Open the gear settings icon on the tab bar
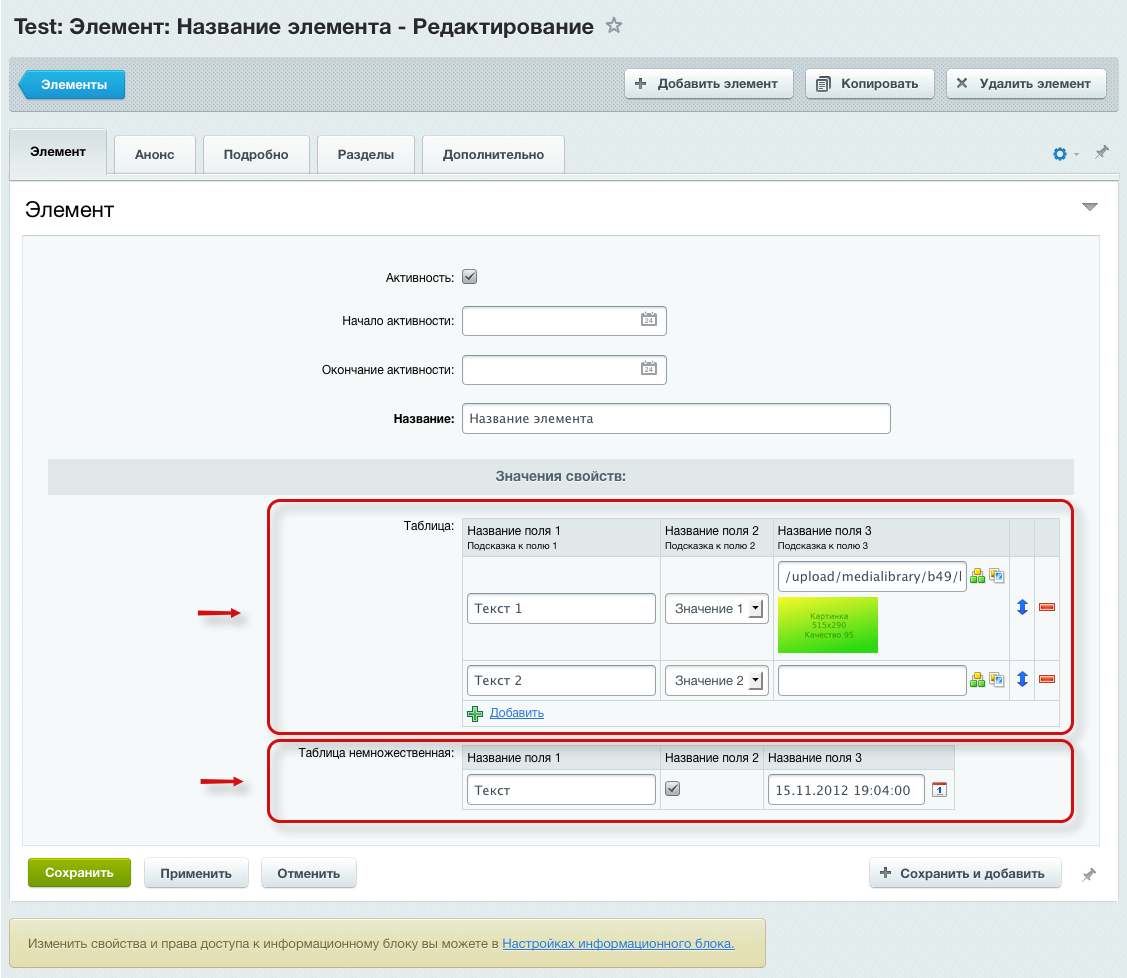The width and height of the screenshot is (1127, 978). (x=1060, y=154)
